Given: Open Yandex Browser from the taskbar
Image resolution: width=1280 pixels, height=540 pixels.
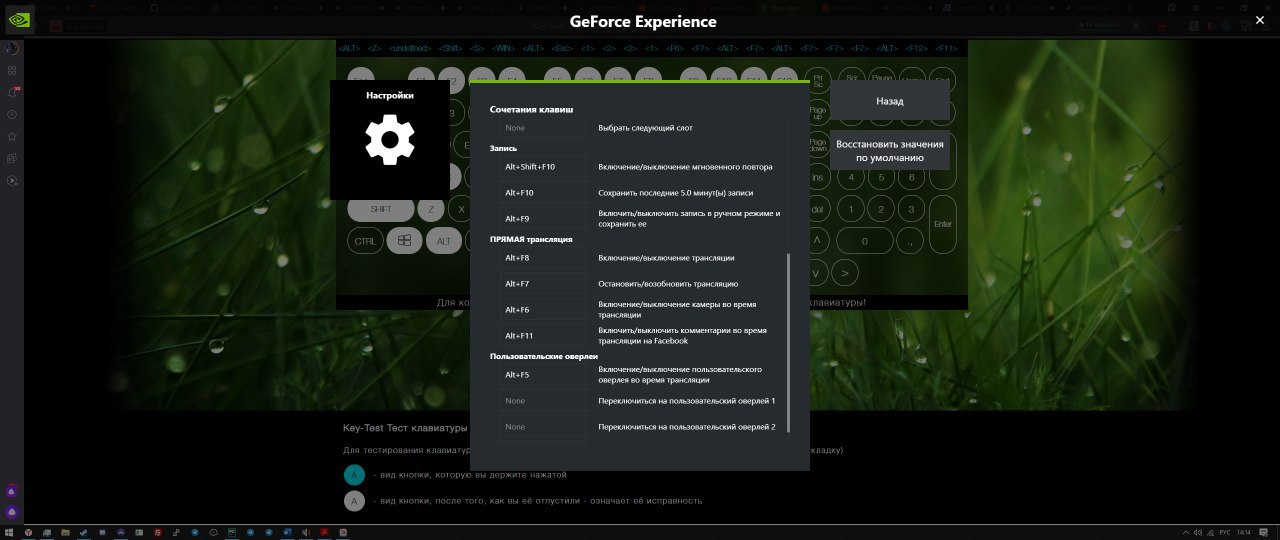Looking at the screenshot, I should click(x=28, y=533).
